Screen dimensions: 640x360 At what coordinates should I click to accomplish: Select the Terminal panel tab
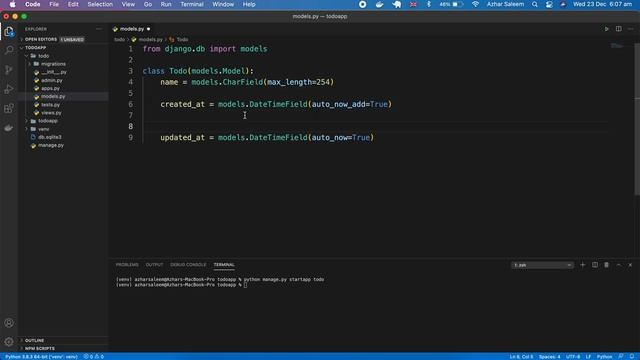point(224,265)
